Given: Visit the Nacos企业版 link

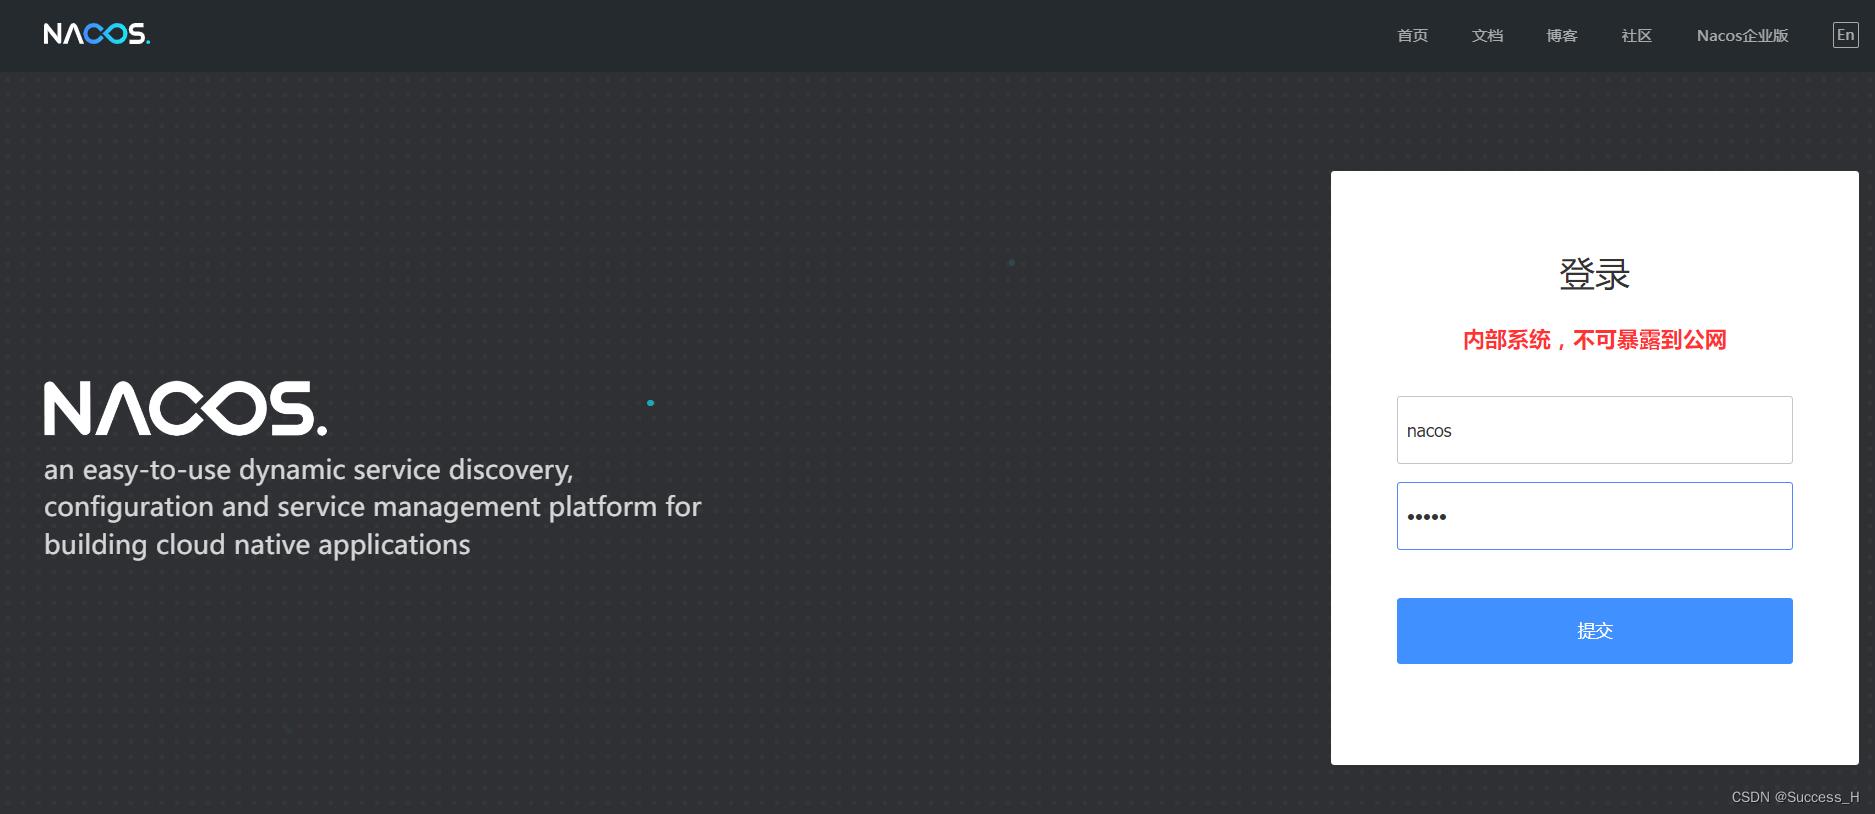Looking at the screenshot, I should (1743, 36).
